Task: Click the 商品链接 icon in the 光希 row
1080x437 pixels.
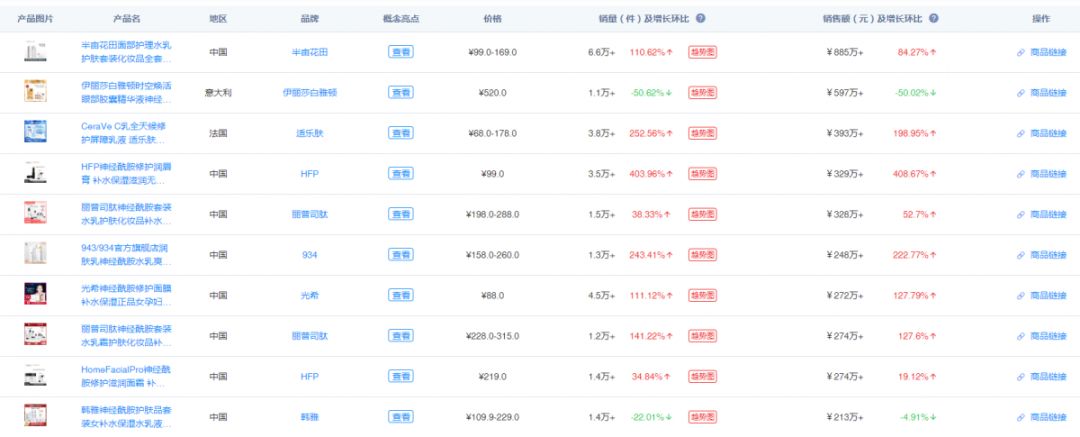Action: 1021,296
